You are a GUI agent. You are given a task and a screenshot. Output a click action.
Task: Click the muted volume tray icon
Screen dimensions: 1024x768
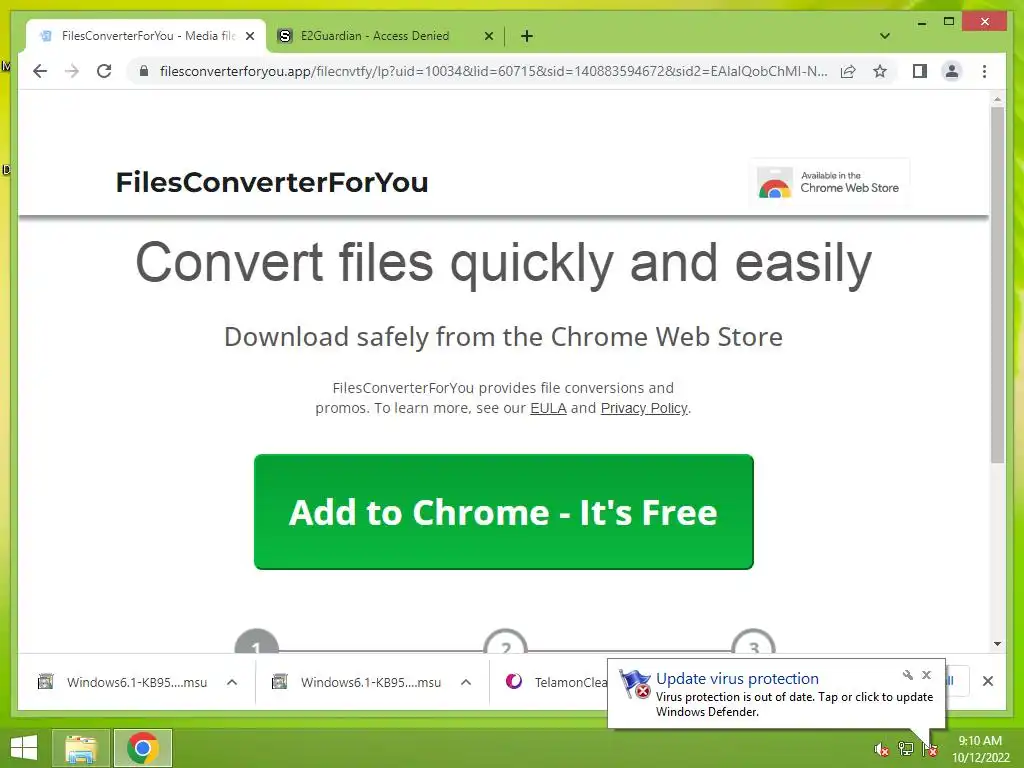pos(881,749)
